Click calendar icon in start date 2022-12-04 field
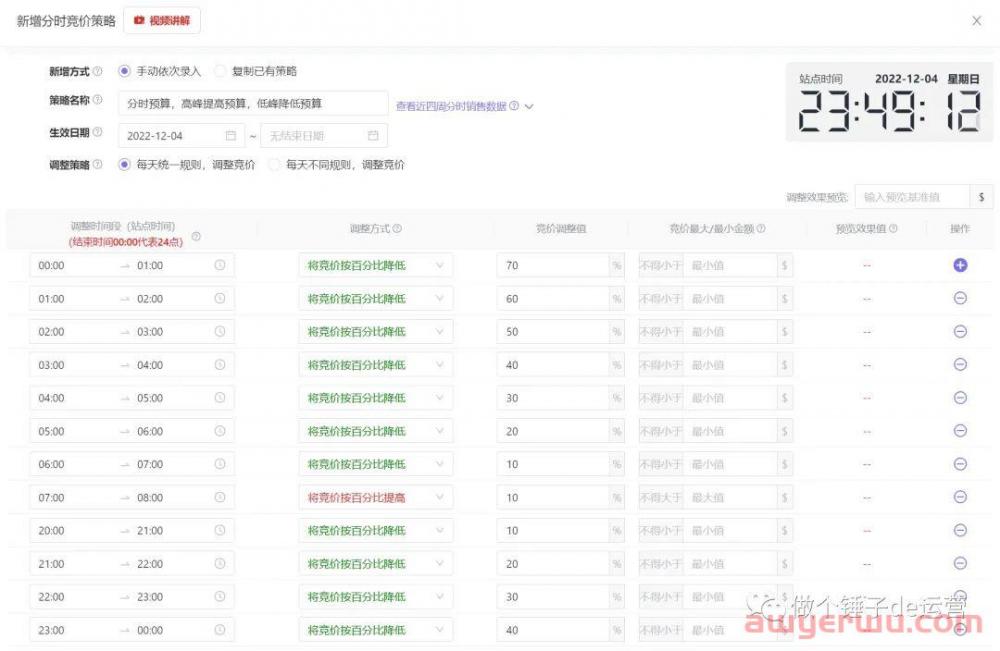 point(231,135)
